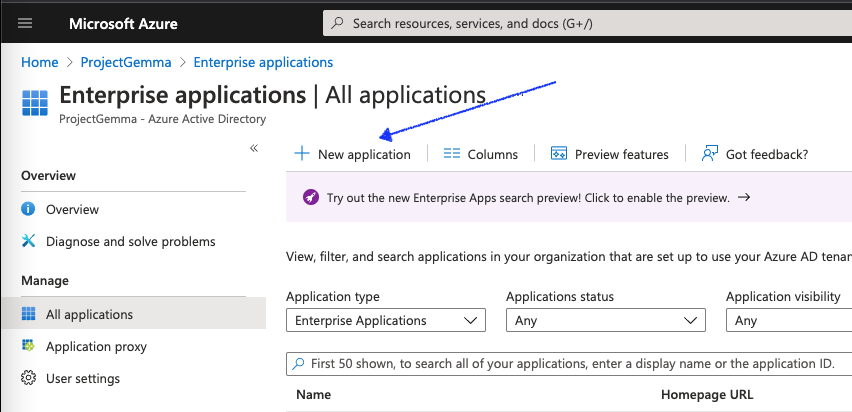Click the All applications grid icon in sidebar
This screenshot has height=412, width=852.
coord(28,314)
